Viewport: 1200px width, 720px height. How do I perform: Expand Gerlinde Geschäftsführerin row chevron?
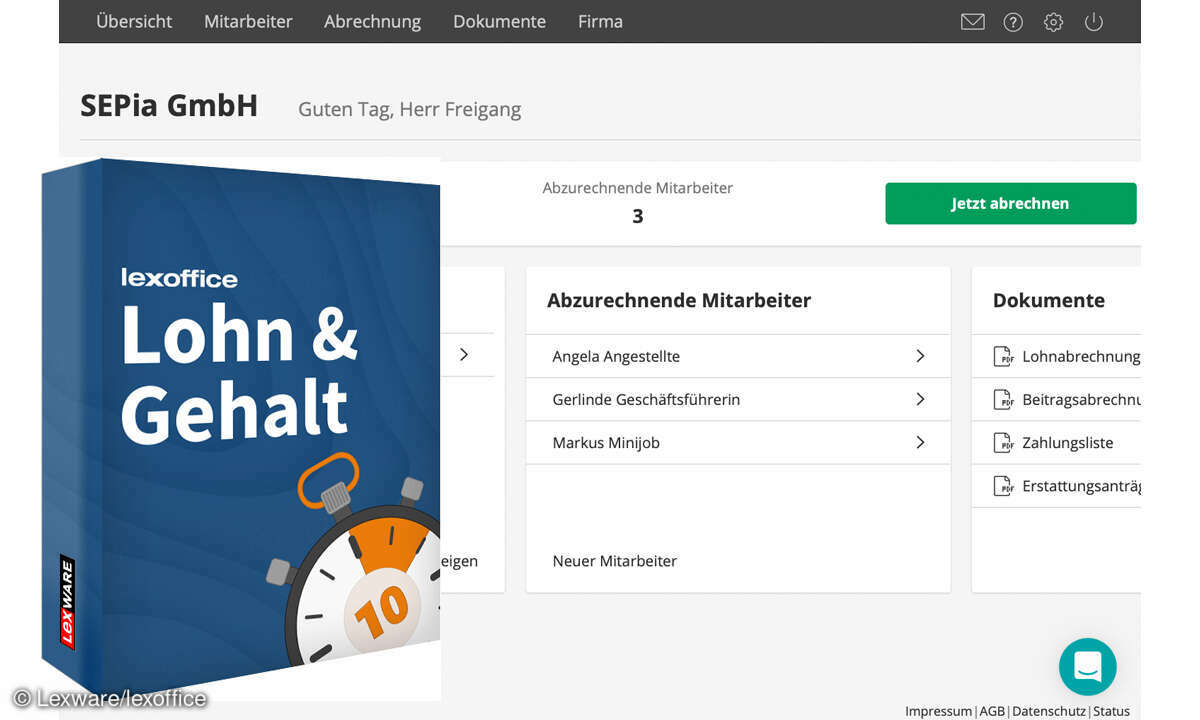[920, 399]
